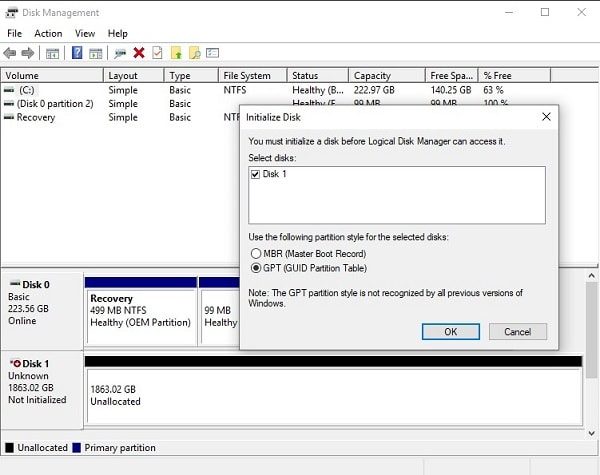Maximize the Disk Management window

[x=545, y=12]
